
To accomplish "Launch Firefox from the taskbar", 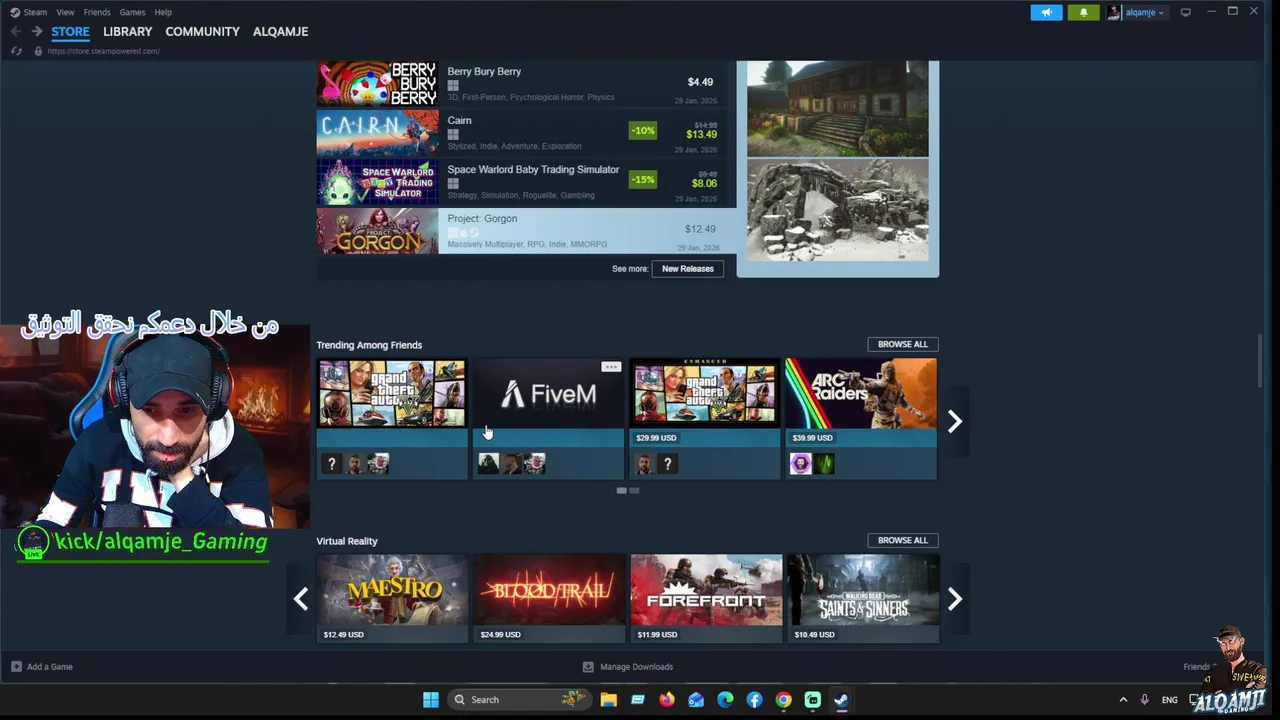I will coord(667,700).
